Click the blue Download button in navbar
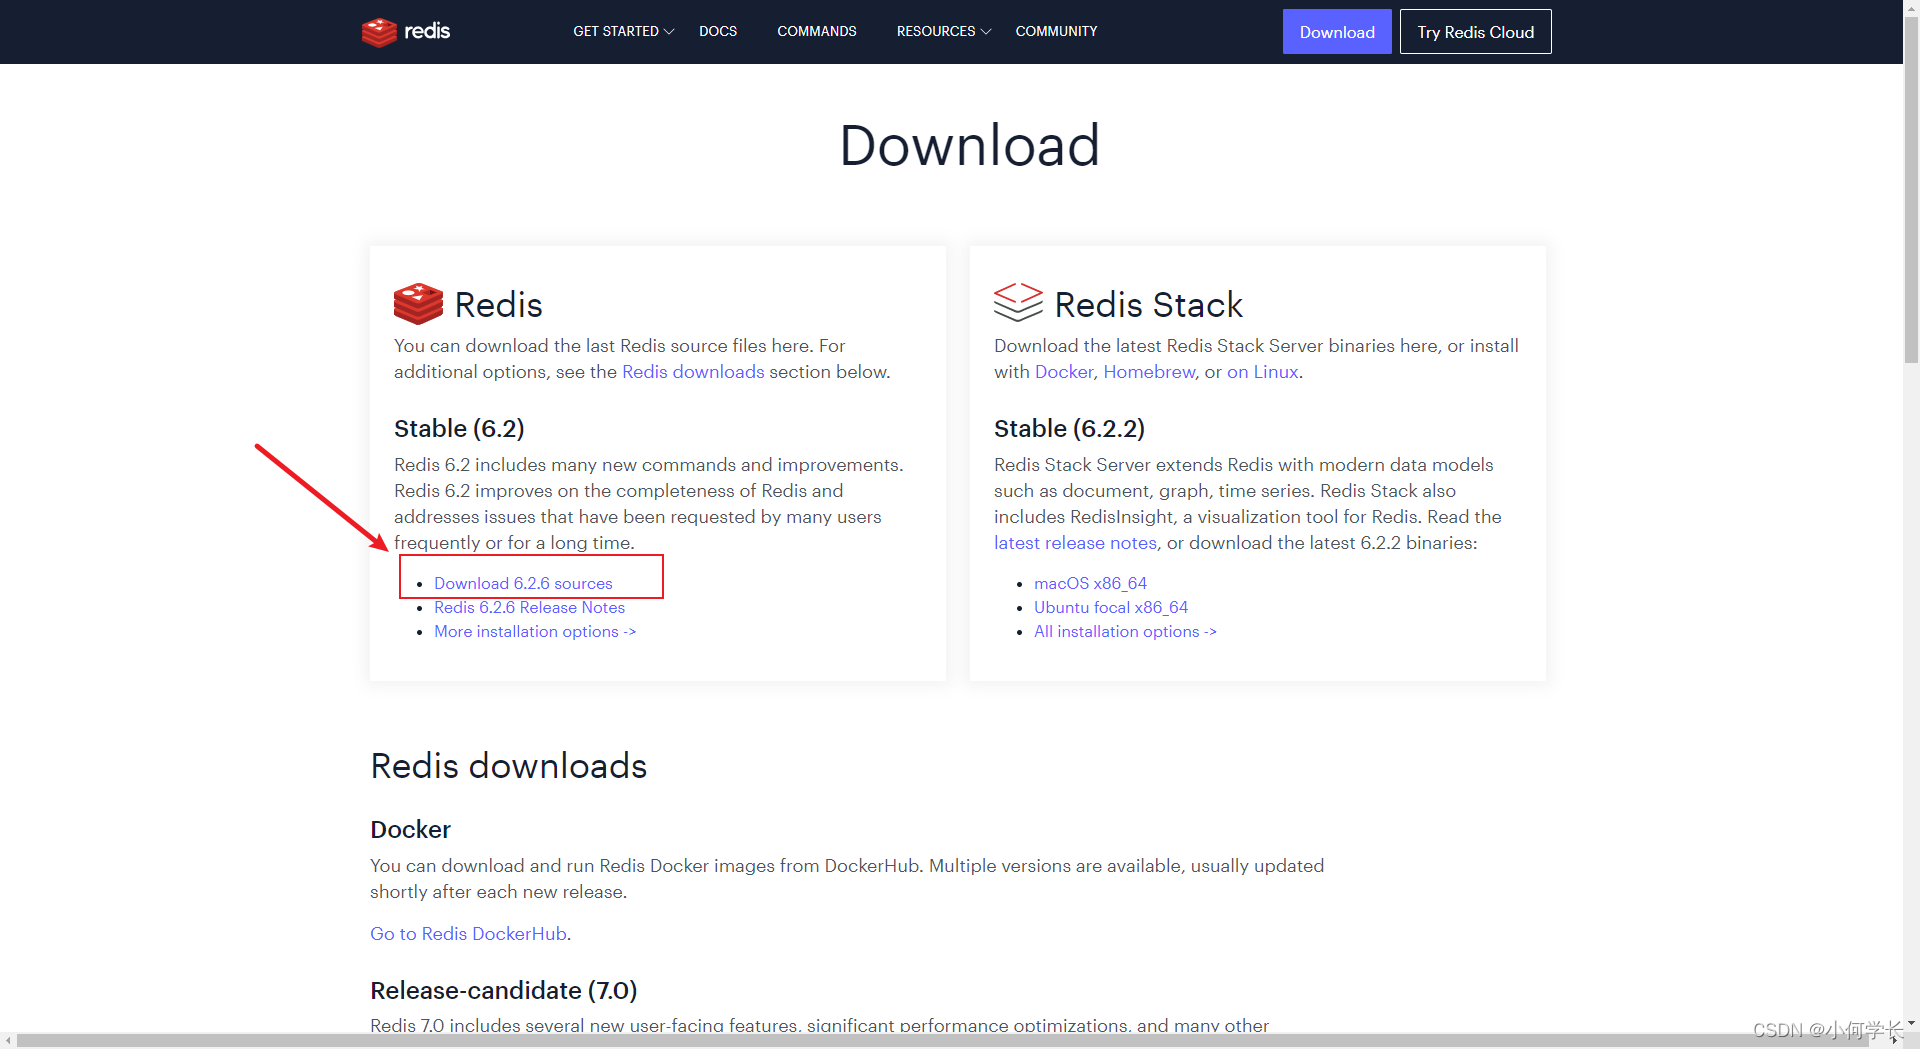Viewport: 1920px width, 1049px height. [1337, 32]
